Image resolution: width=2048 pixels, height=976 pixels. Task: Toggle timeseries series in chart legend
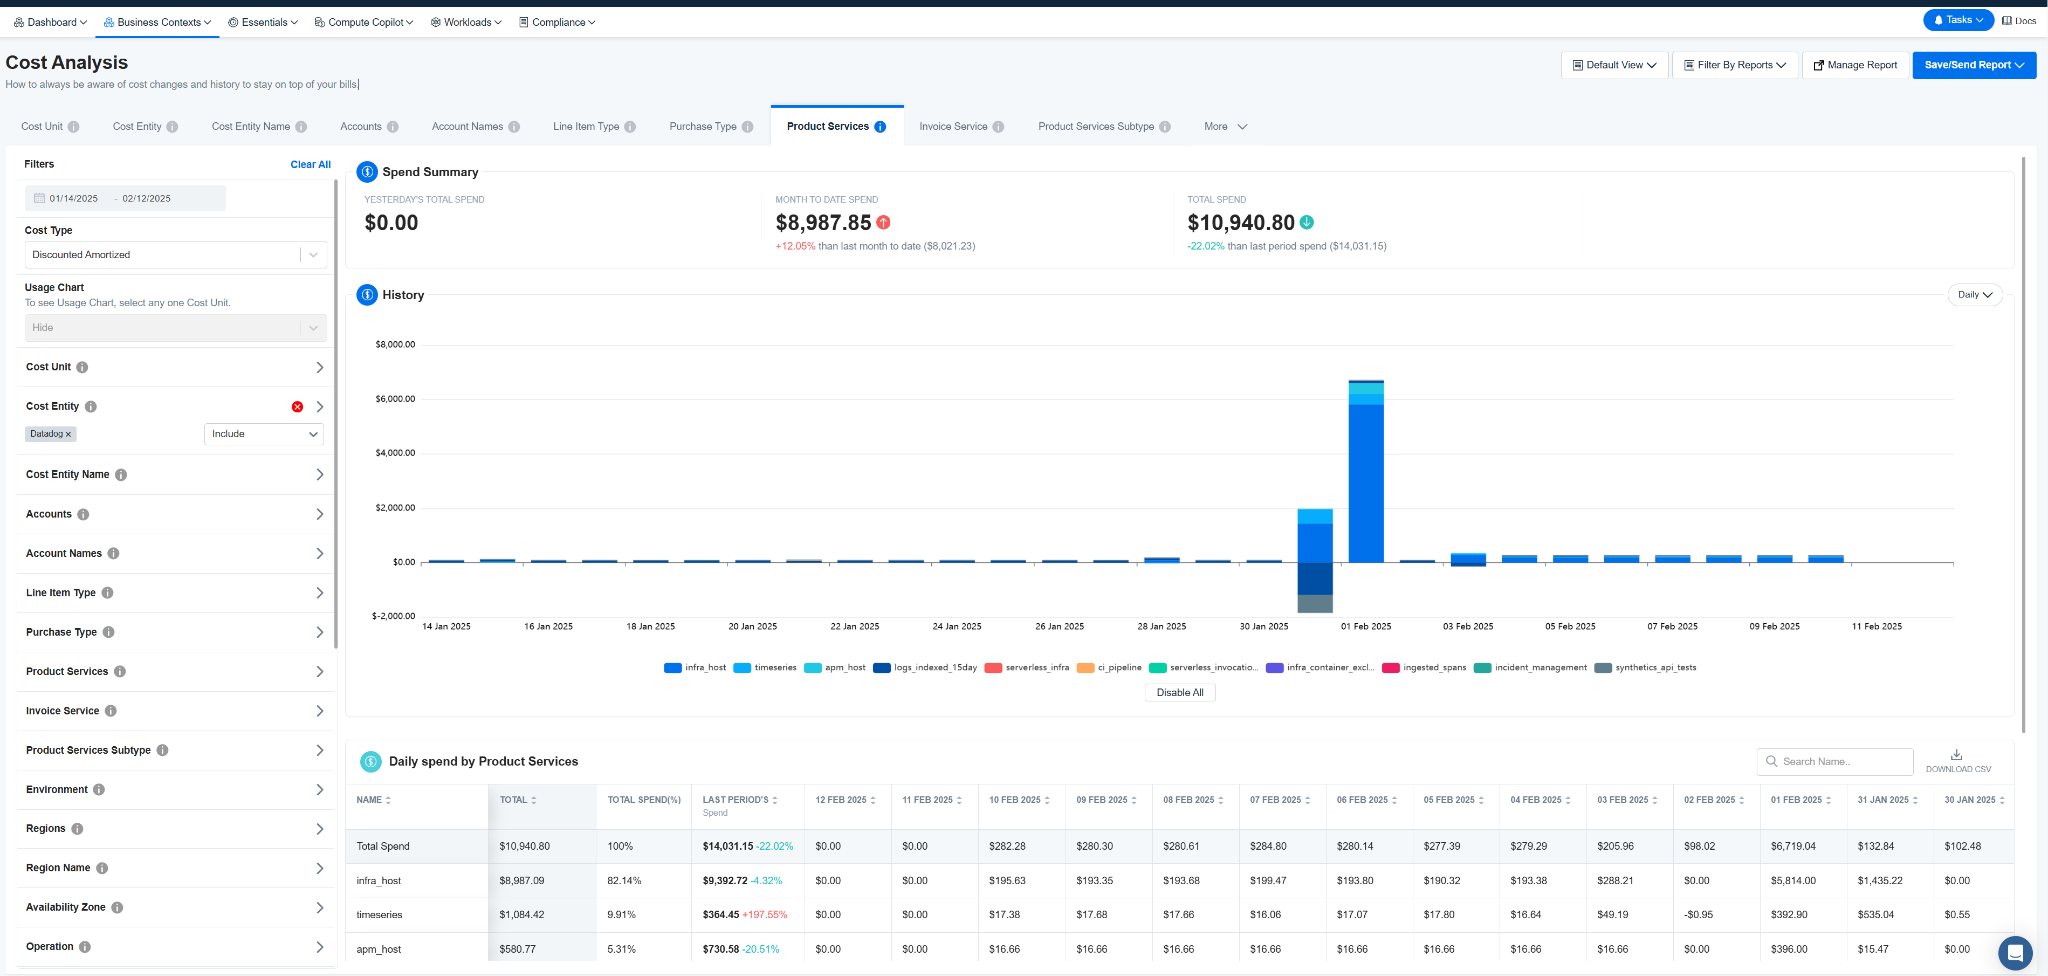(x=765, y=668)
